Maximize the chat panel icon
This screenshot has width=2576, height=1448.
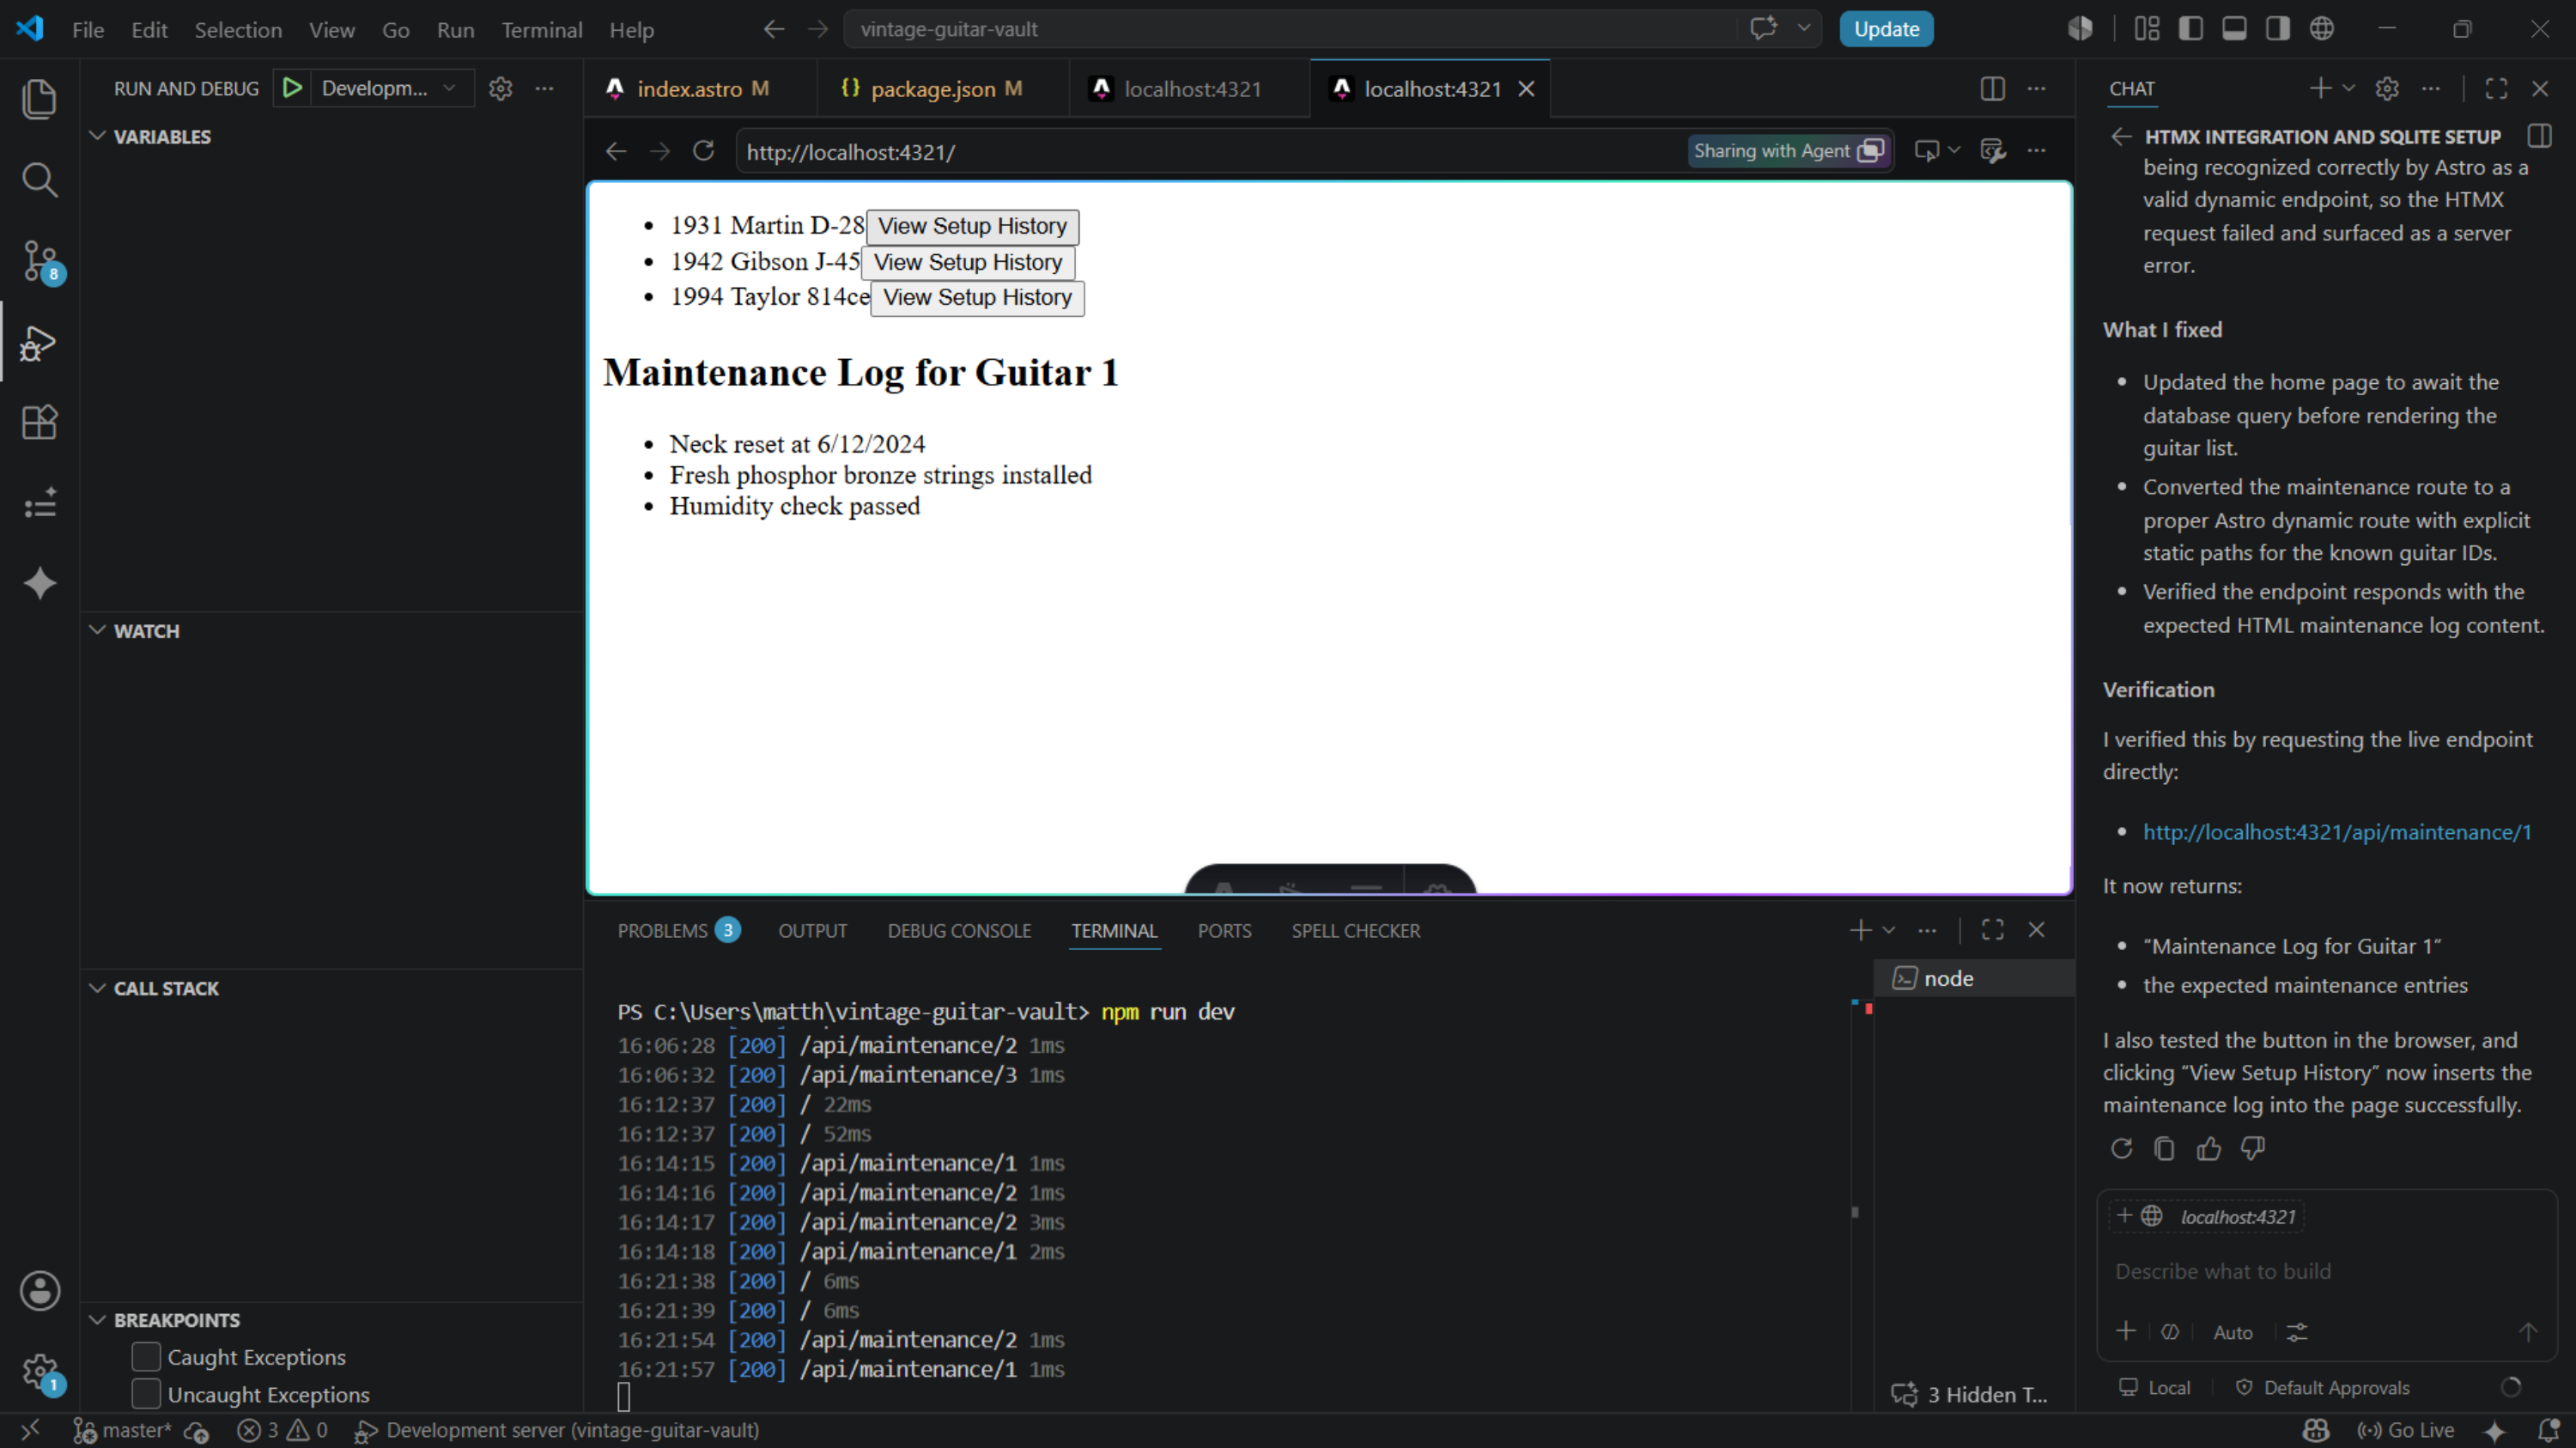coord(2496,88)
